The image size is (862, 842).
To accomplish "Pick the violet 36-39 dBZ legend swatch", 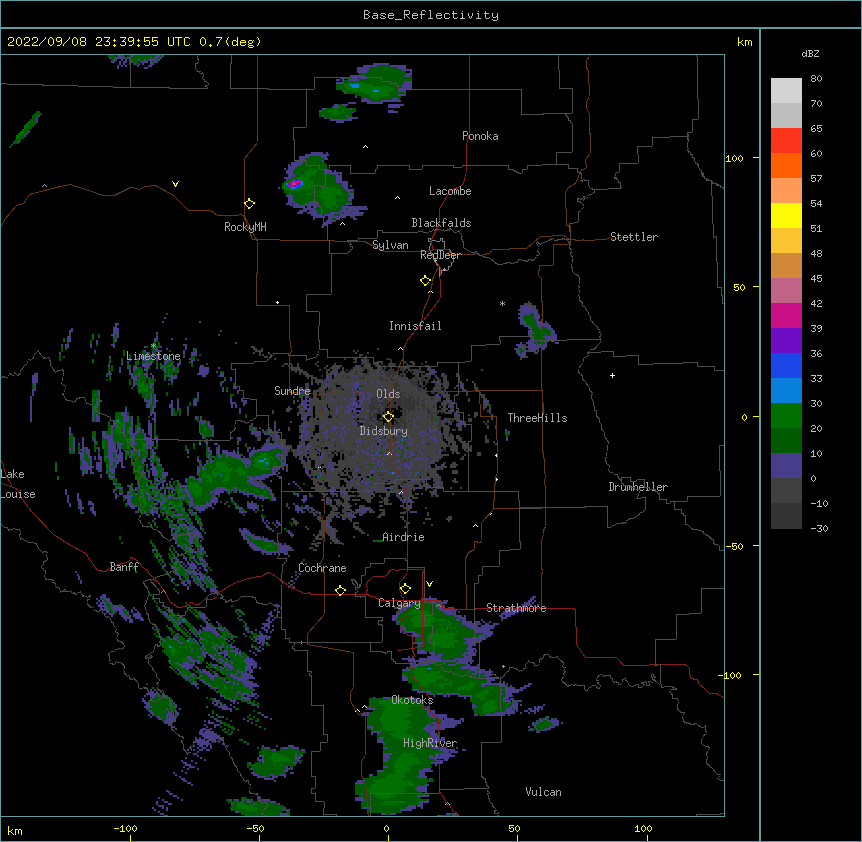I will point(786,341).
